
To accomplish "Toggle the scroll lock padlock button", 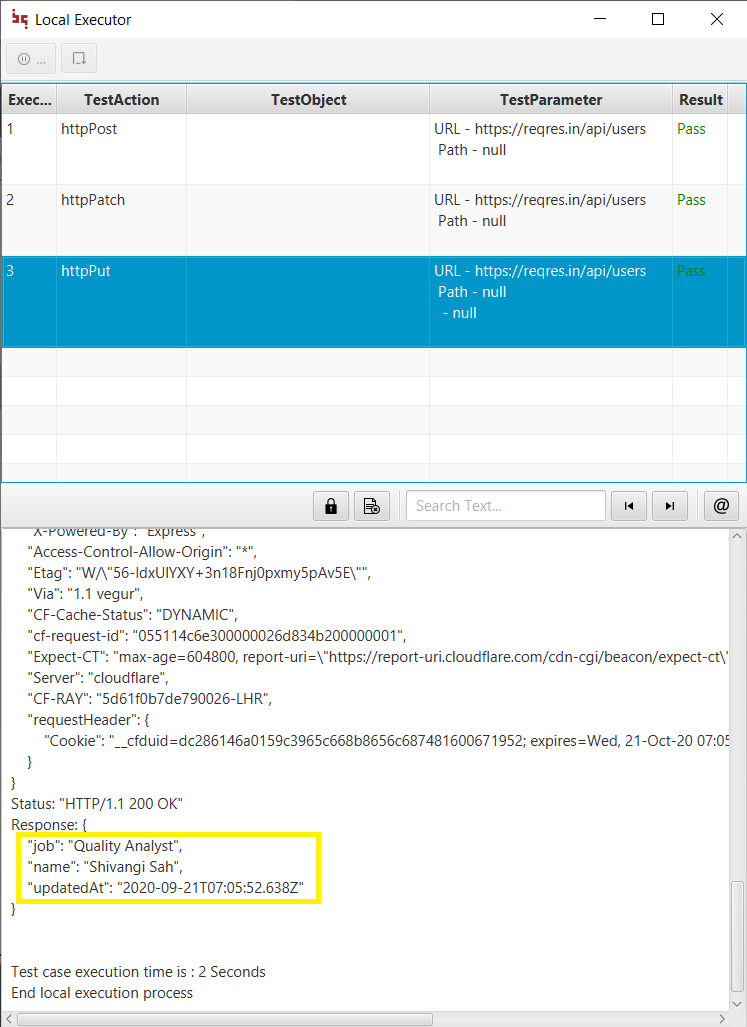I will coord(331,506).
